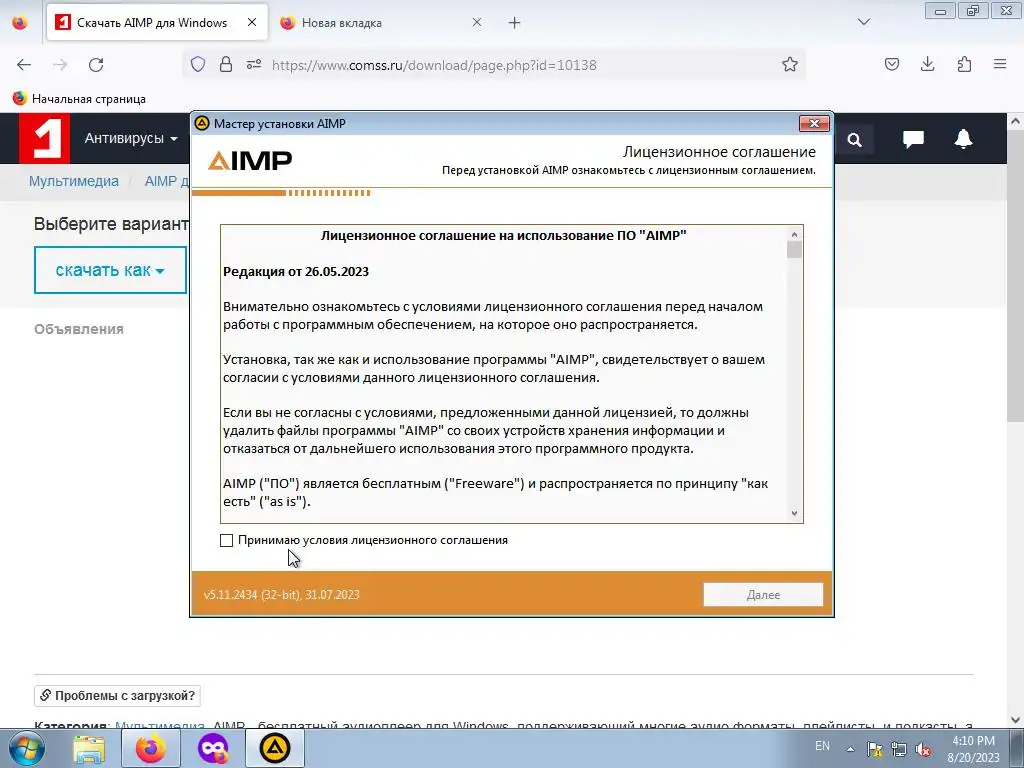Open the comments chat bubble icon

tap(913, 138)
